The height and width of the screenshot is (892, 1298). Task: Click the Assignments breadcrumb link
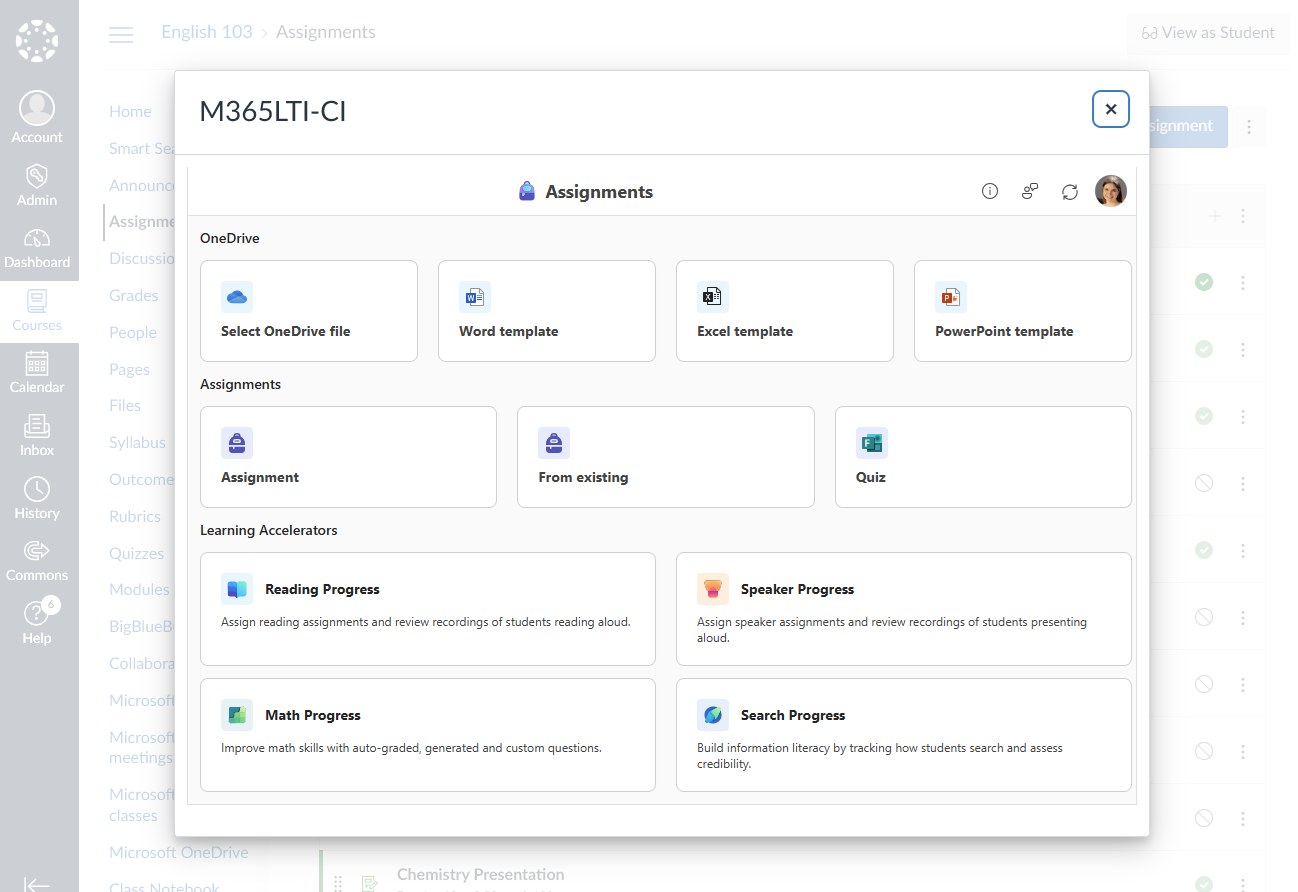point(326,32)
